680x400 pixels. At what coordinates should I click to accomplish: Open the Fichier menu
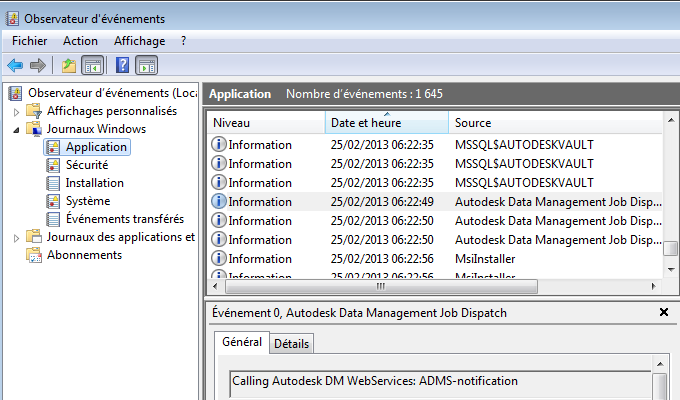click(30, 41)
